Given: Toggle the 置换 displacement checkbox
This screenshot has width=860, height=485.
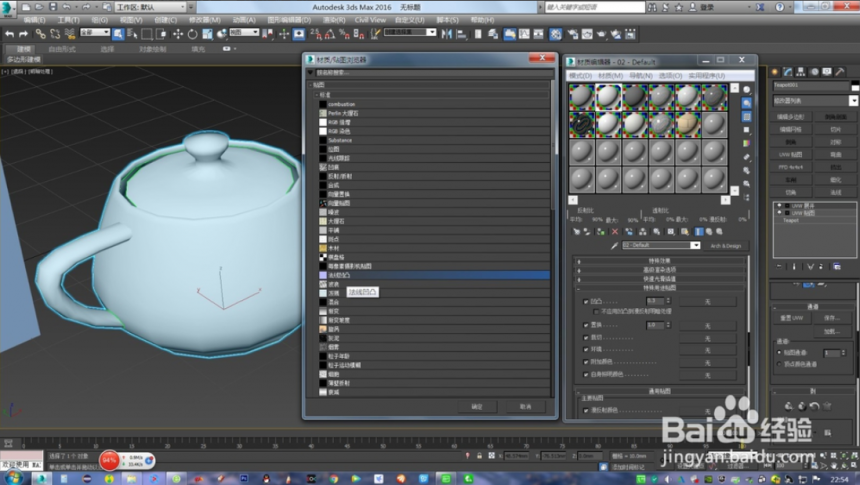Looking at the screenshot, I should (x=585, y=325).
